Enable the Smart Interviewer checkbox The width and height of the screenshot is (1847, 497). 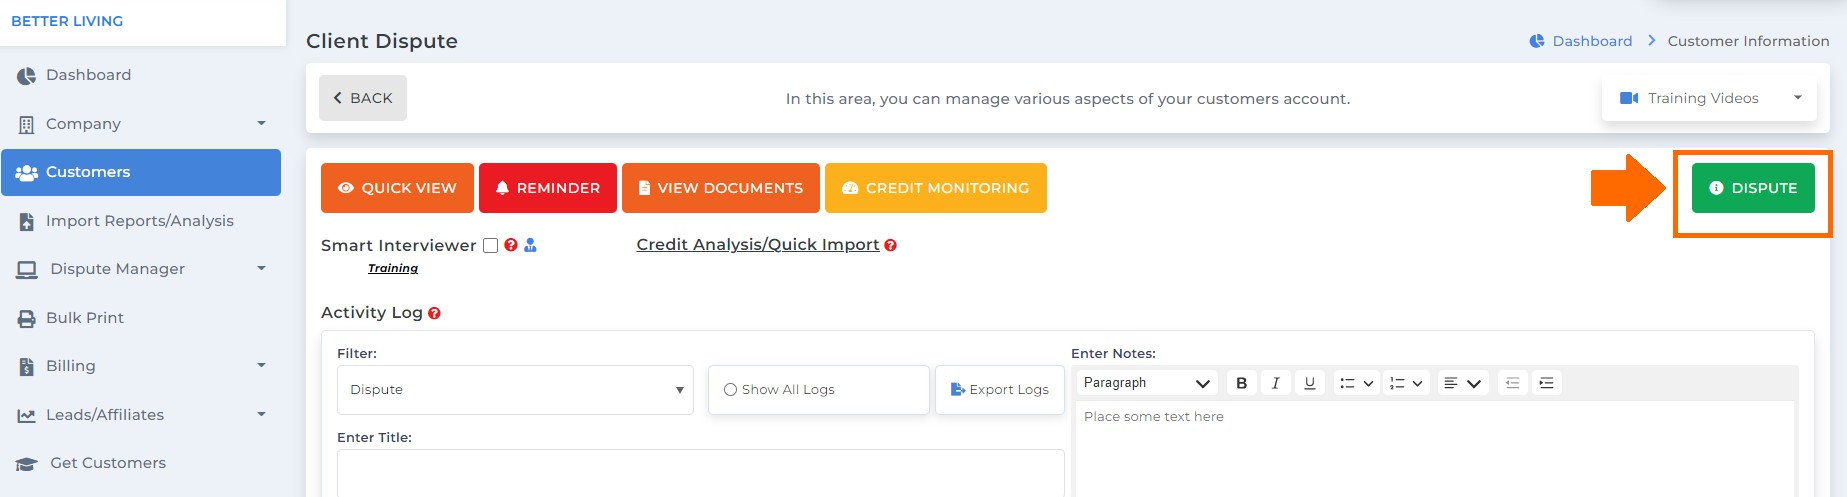click(491, 246)
